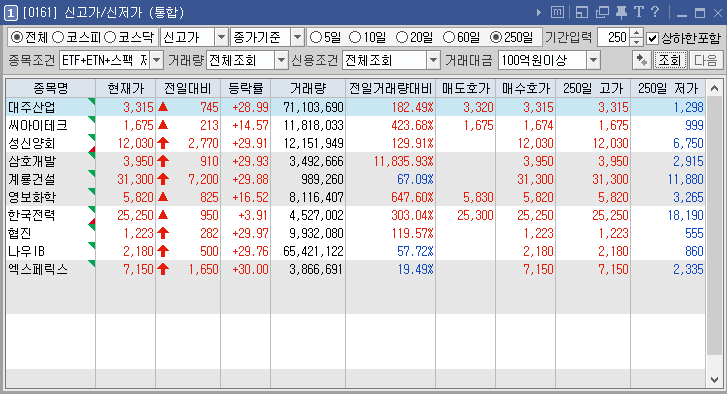
Task: Open the 종가기준 dropdown
Action: 297,37
